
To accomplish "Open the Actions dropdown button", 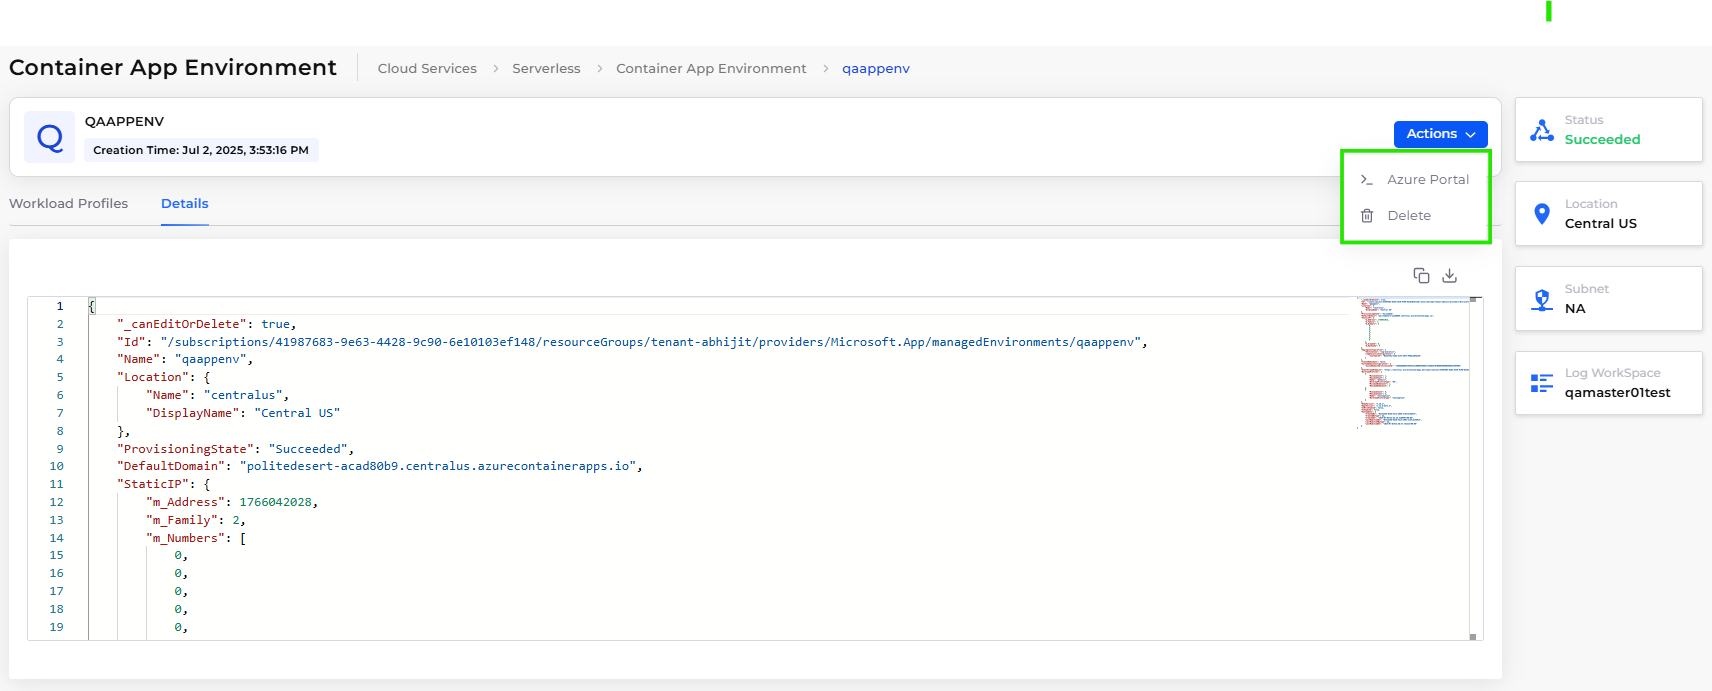I will 1440,134.
